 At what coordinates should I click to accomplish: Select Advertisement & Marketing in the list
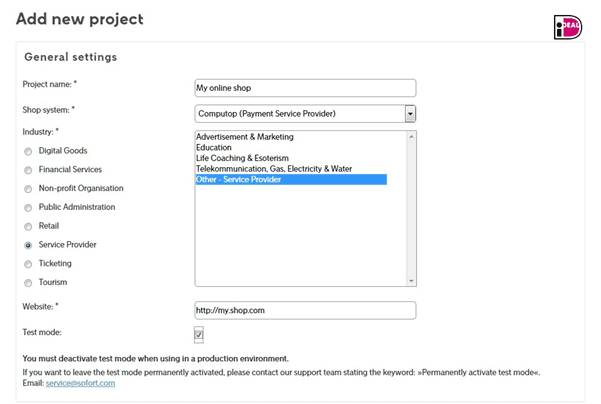pos(244,136)
